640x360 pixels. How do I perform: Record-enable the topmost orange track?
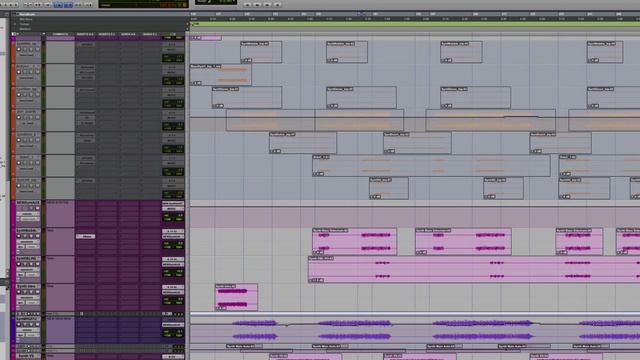click(x=19, y=49)
